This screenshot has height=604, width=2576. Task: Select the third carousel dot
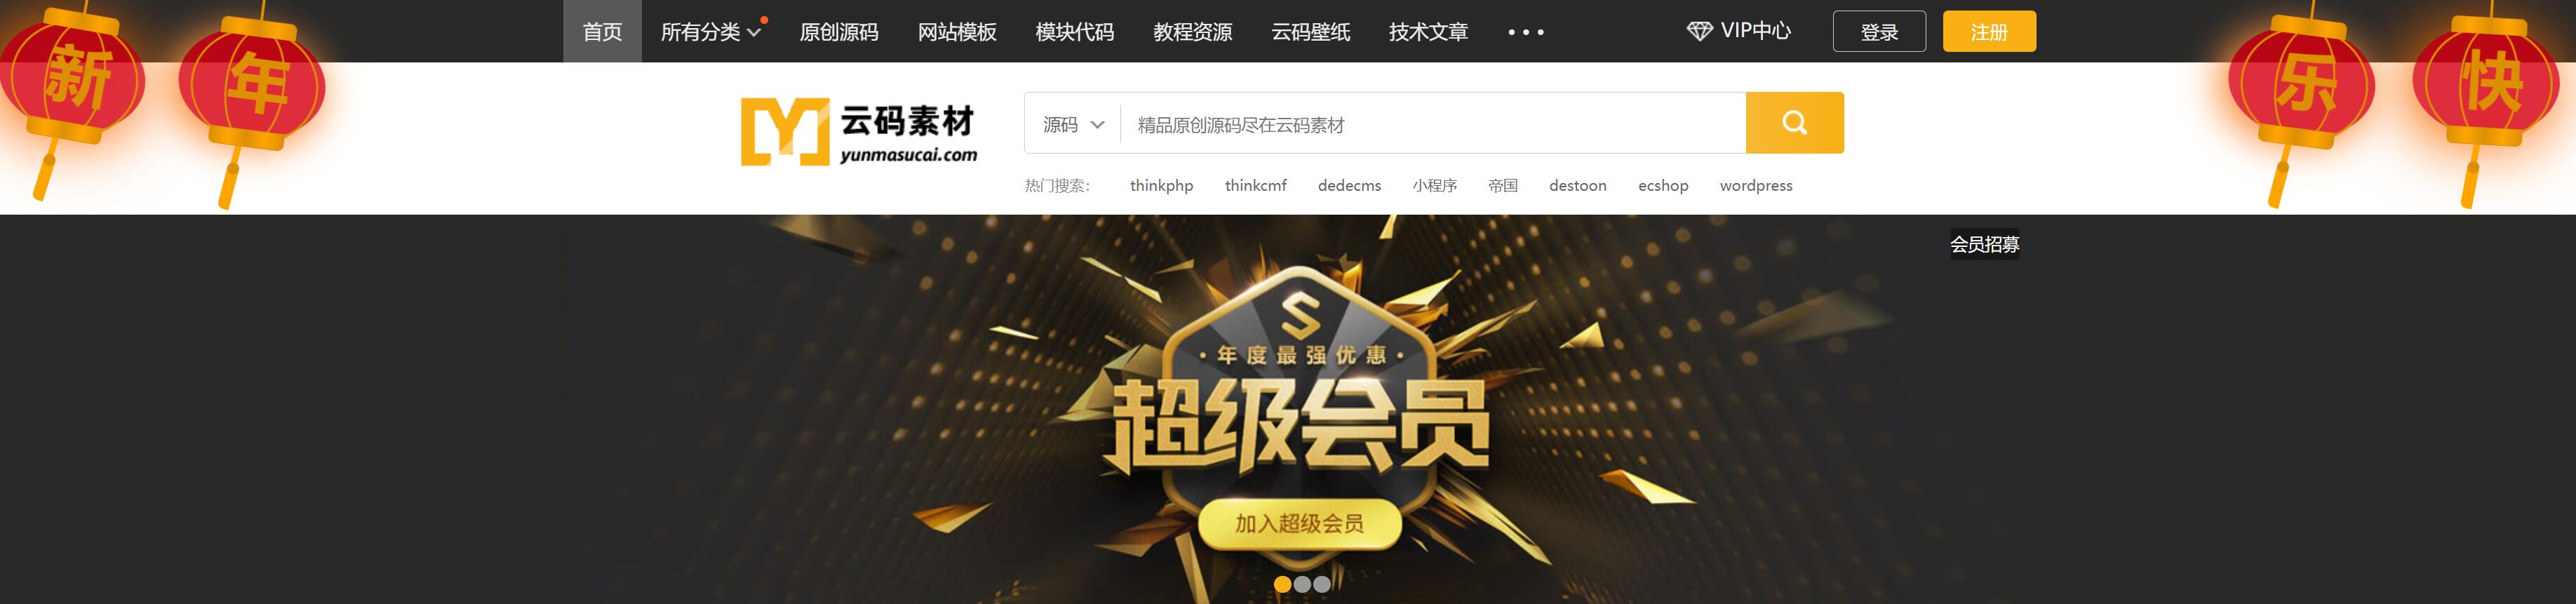point(1322,584)
